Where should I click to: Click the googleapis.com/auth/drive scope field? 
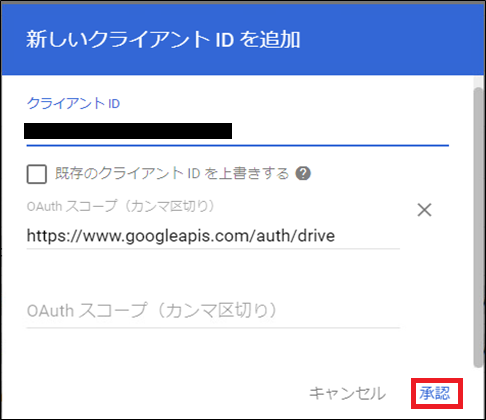coord(213,236)
